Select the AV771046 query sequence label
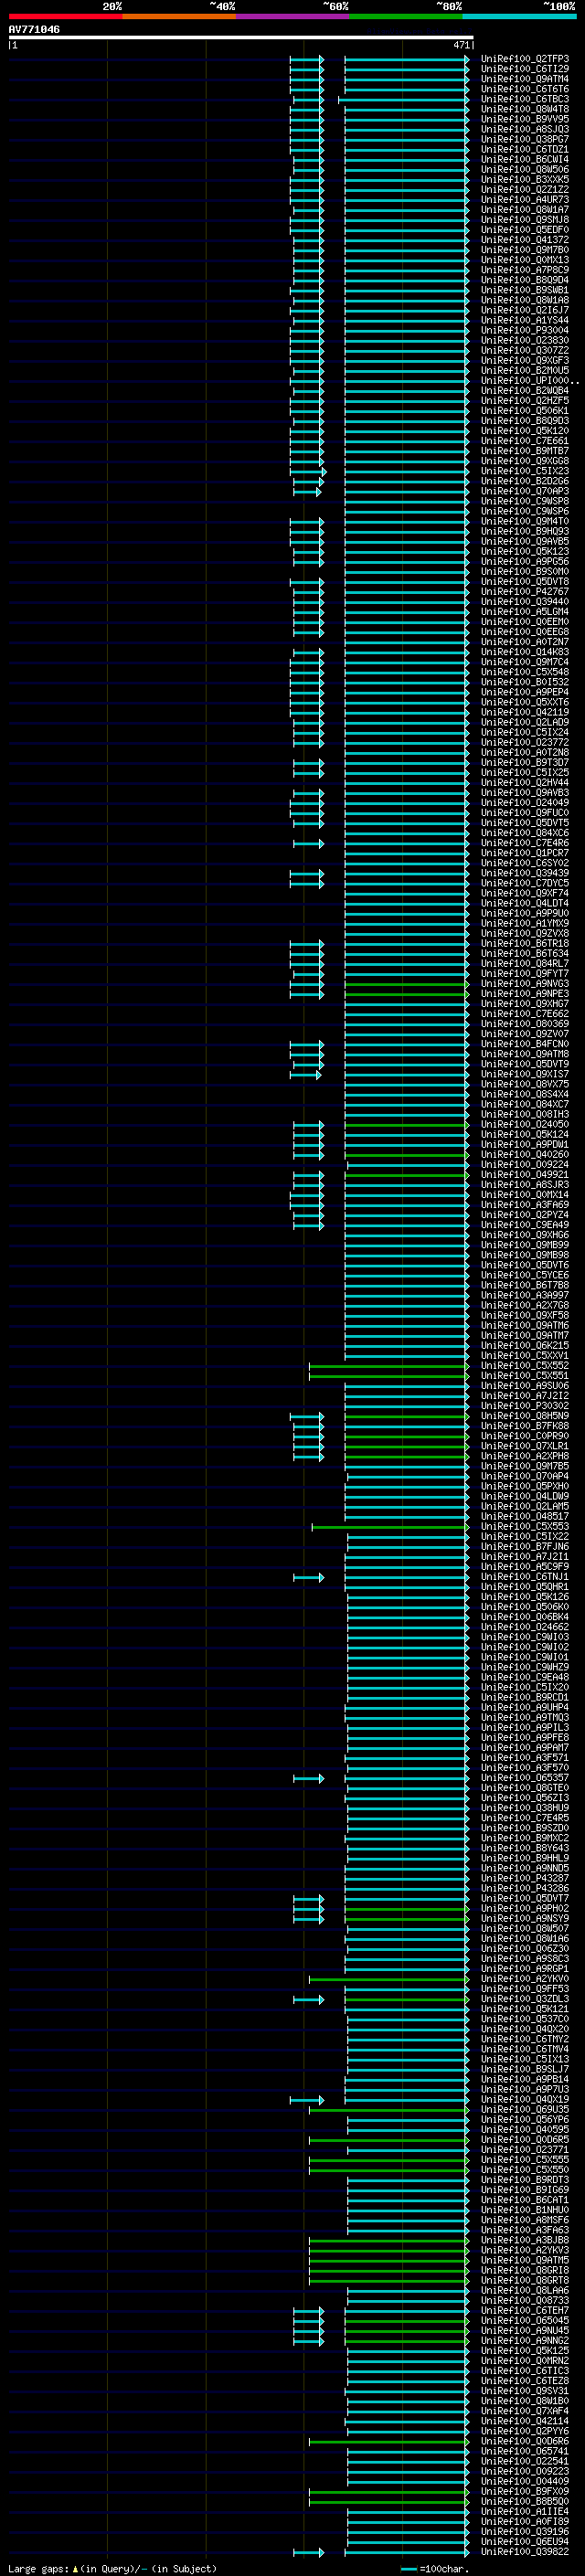This screenshot has height=2576, width=585. tap(34, 29)
